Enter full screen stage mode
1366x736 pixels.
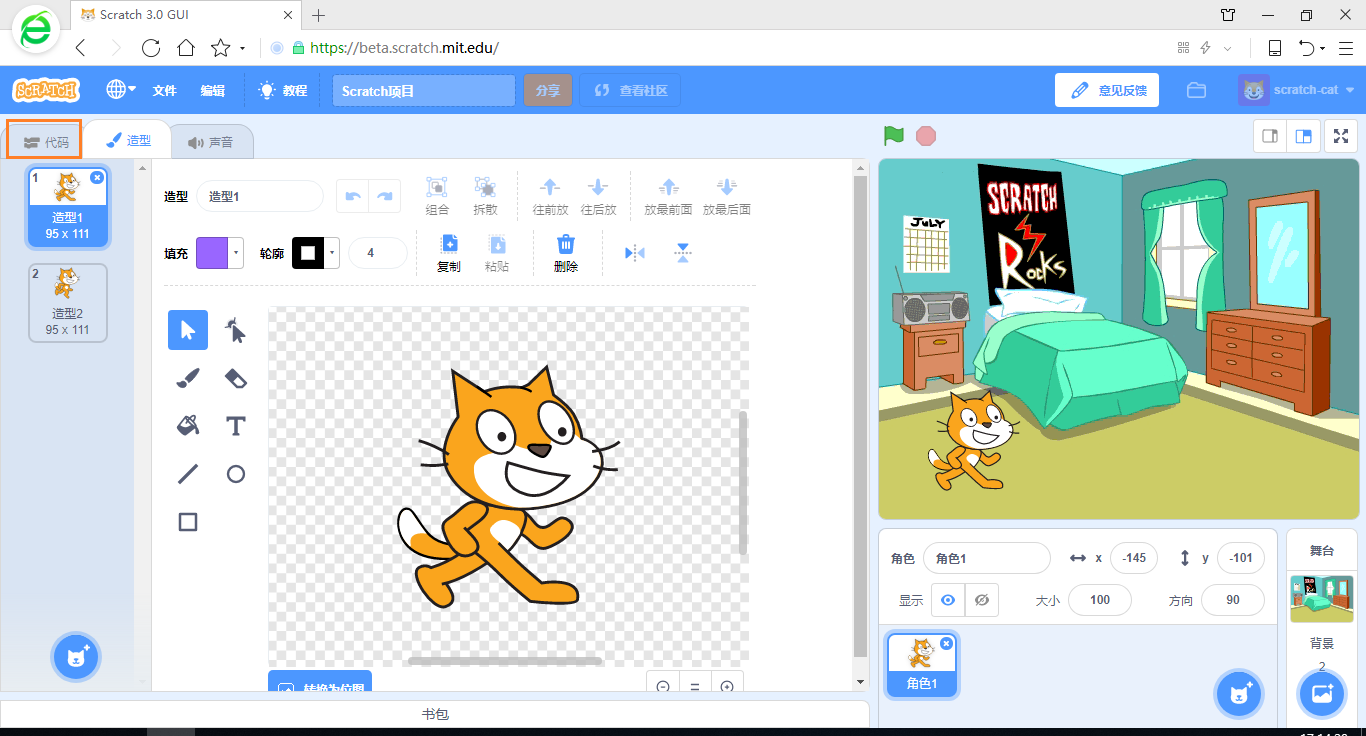[1341, 136]
